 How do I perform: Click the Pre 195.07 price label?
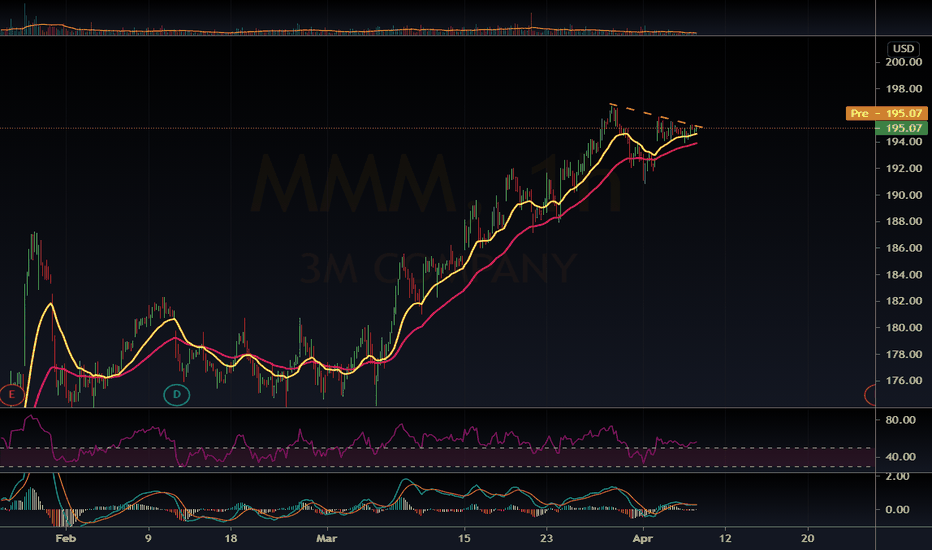tap(886, 113)
